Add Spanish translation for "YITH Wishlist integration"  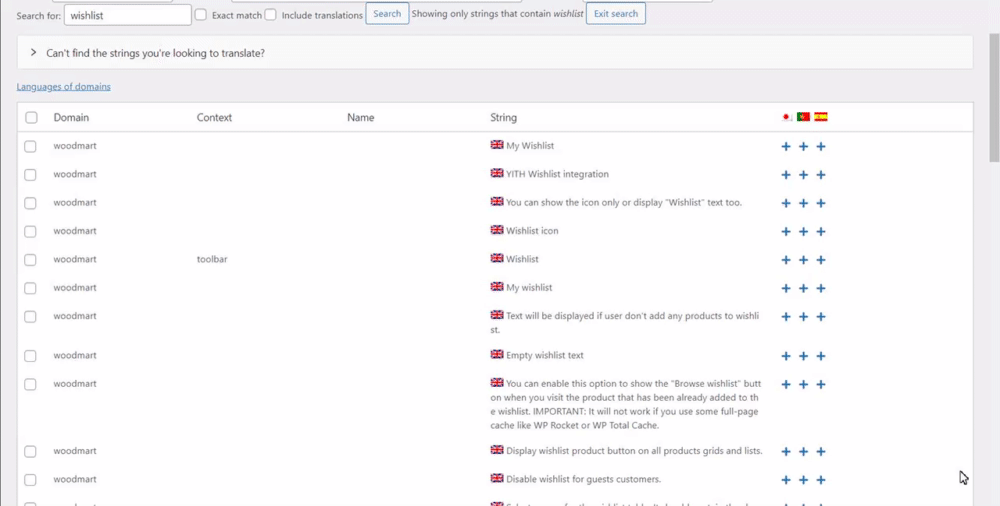click(x=821, y=175)
